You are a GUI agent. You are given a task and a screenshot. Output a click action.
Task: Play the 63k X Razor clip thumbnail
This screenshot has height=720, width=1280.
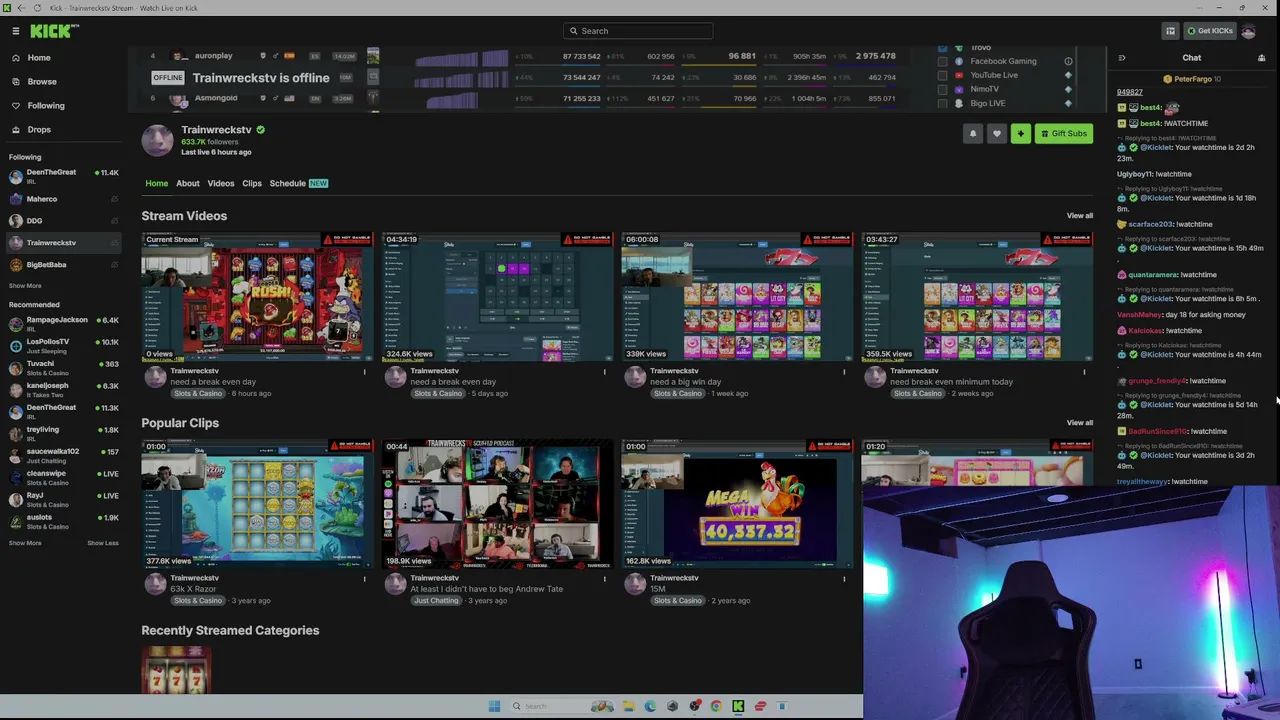pyautogui.click(x=257, y=503)
